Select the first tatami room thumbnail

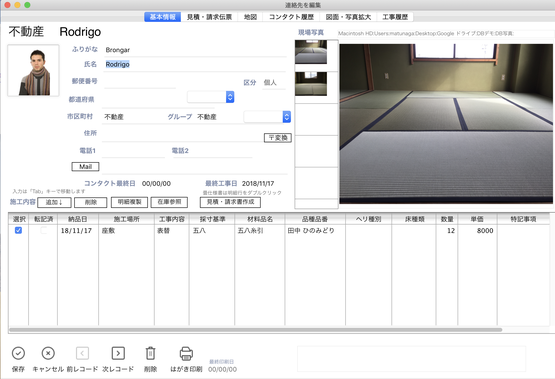311,52
